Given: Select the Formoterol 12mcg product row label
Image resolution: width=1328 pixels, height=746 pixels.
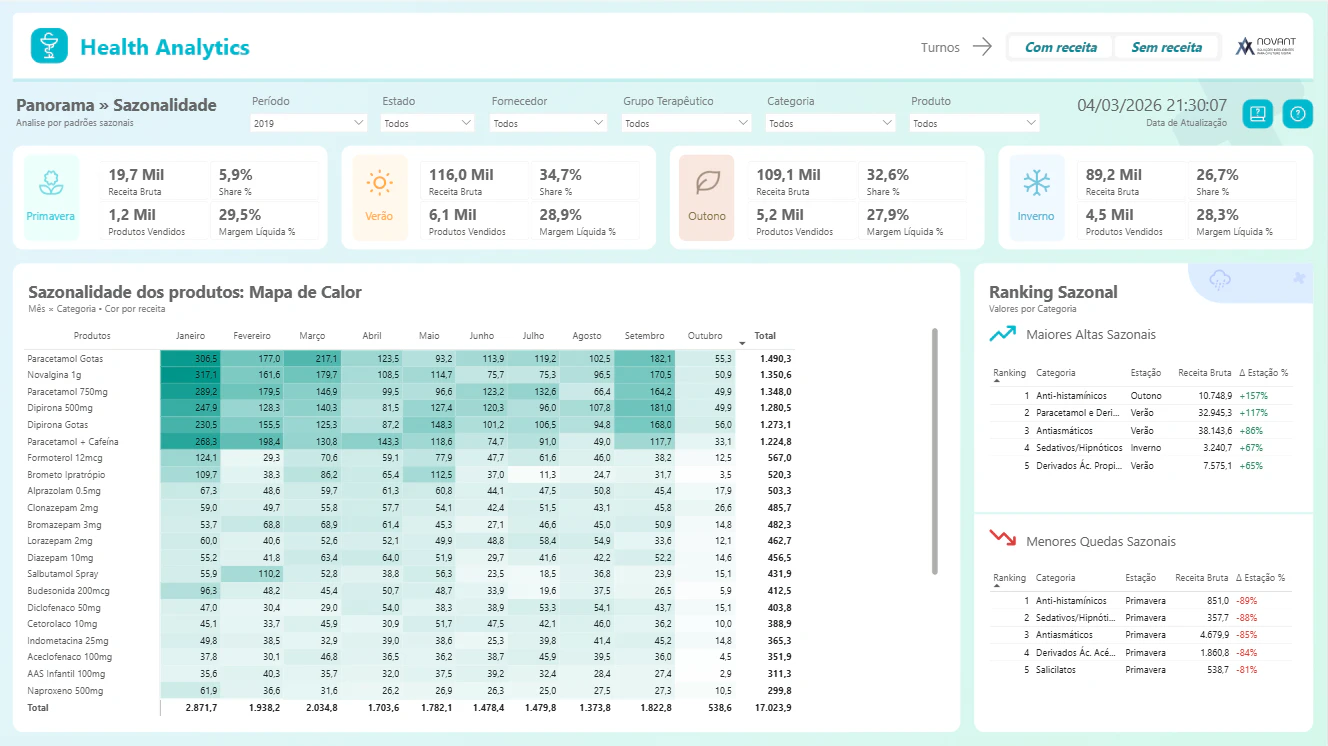Looking at the screenshot, I should pos(66,457).
